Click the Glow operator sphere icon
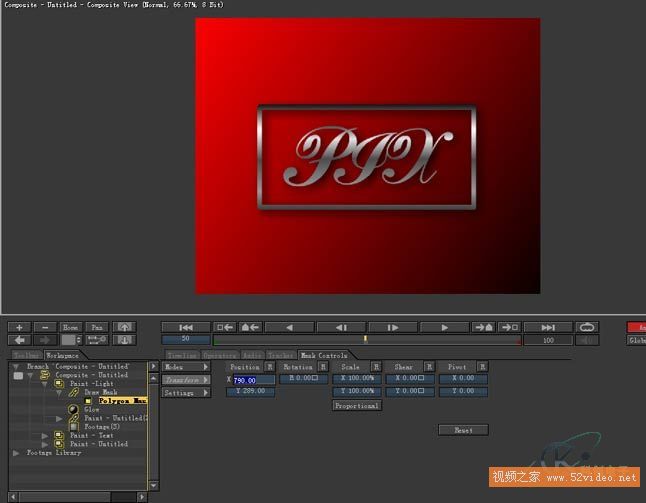Screen dimensions: 646x503 pos(74,409)
